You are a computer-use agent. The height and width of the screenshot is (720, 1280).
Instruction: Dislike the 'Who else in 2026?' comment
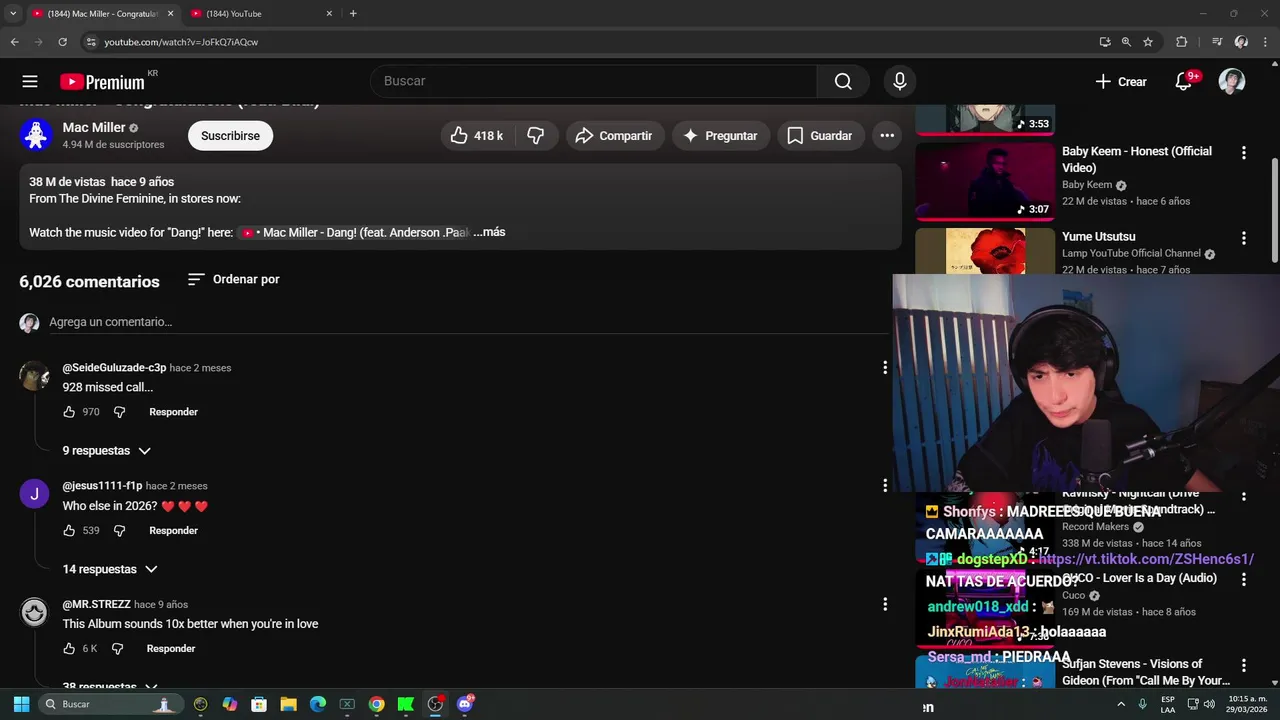click(119, 531)
